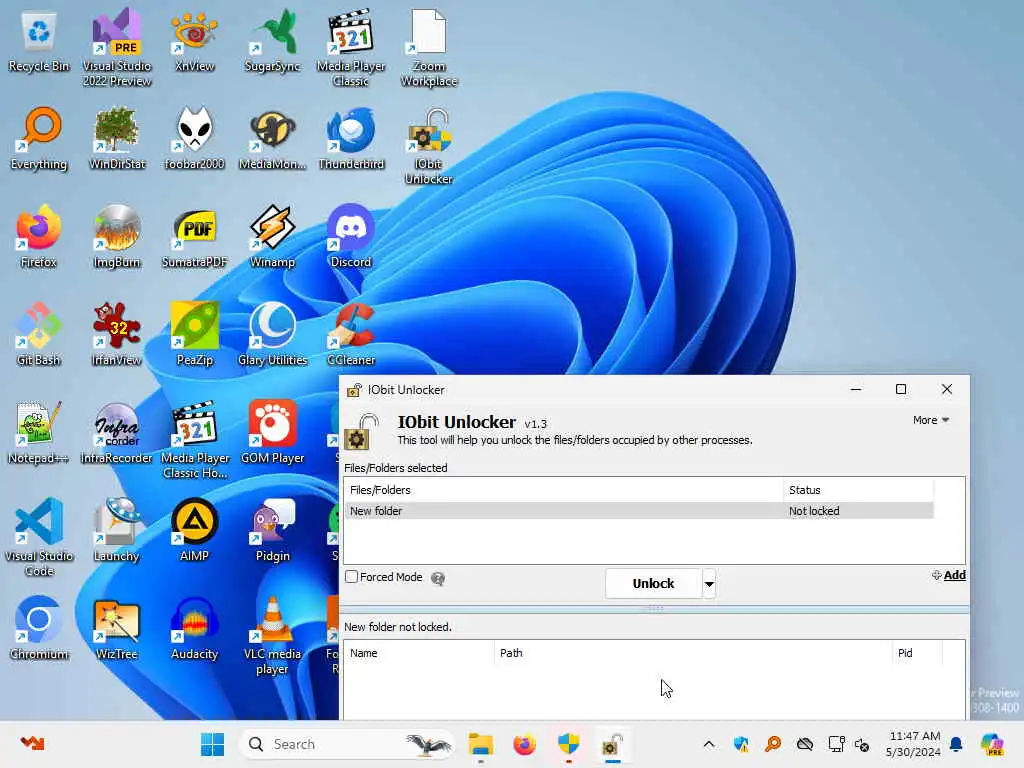Click the Forced Mode help icon
The image size is (1024, 768).
point(438,578)
